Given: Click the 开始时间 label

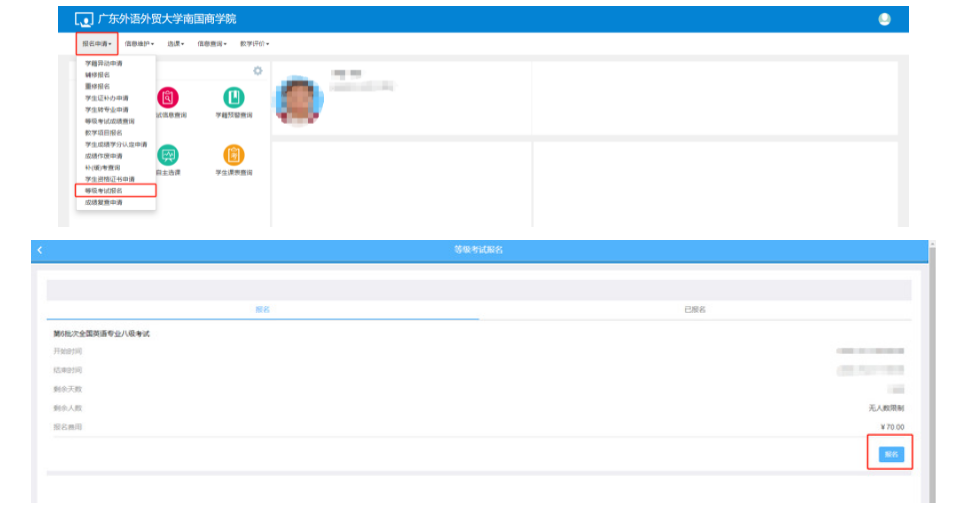Looking at the screenshot, I should [67, 351].
